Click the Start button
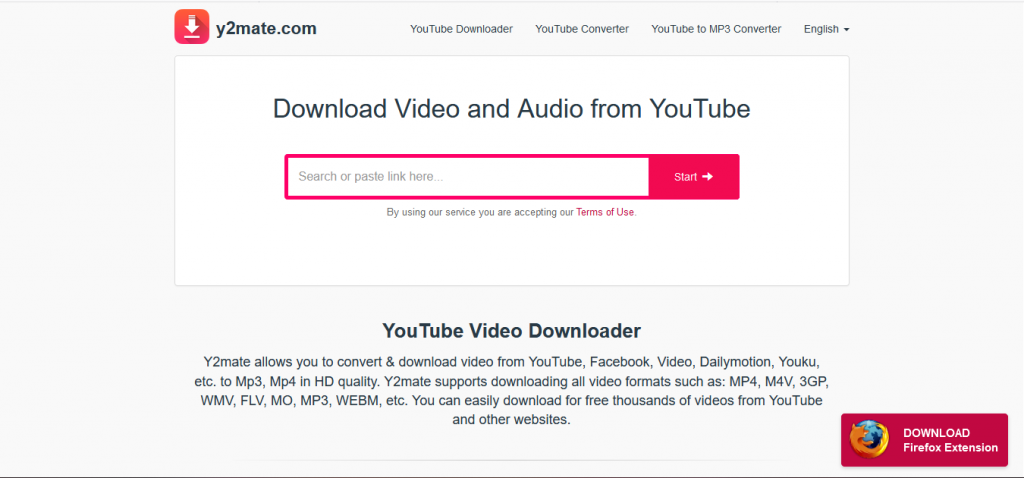Viewport: 1024px width, 478px height. (694, 176)
